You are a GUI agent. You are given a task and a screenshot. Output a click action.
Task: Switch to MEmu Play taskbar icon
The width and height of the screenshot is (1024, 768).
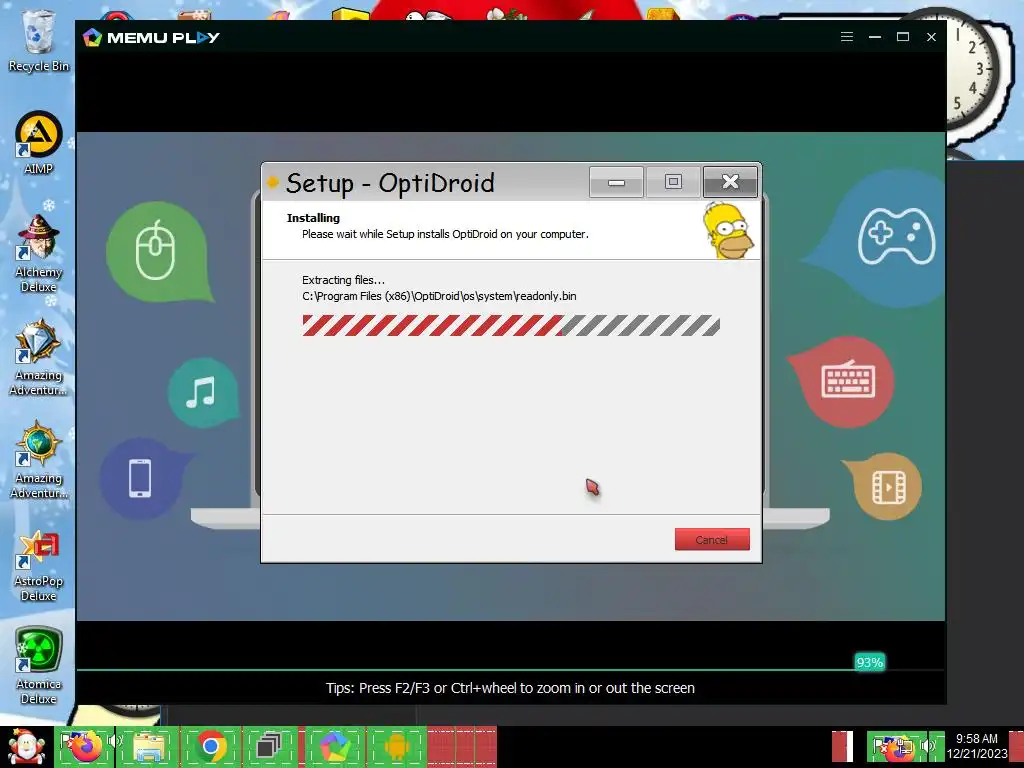click(334, 746)
